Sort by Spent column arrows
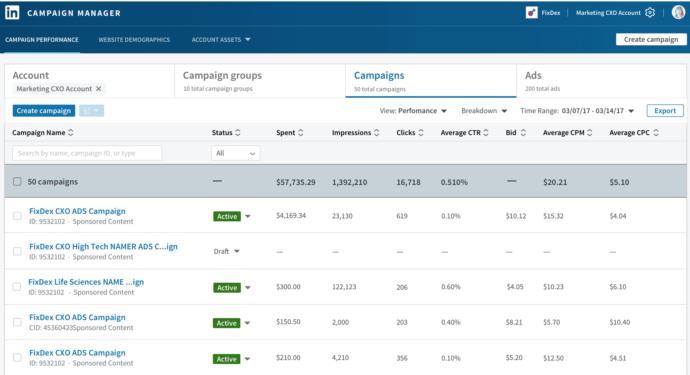Image resolution: width=690 pixels, height=375 pixels. (301, 132)
